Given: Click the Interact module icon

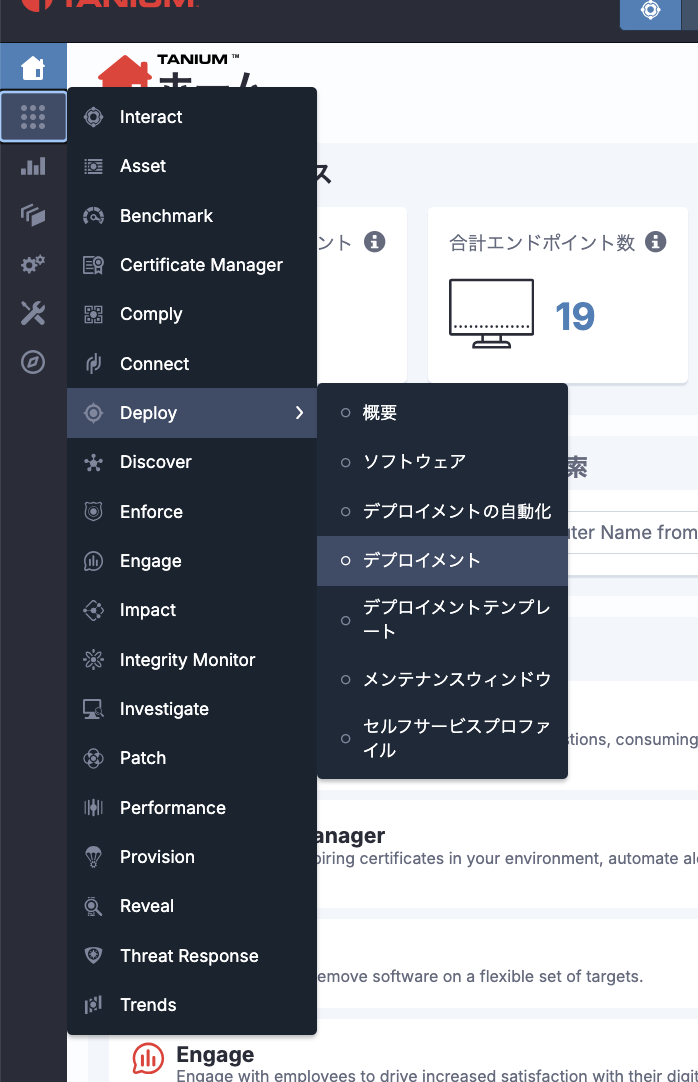Looking at the screenshot, I should (95, 117).
